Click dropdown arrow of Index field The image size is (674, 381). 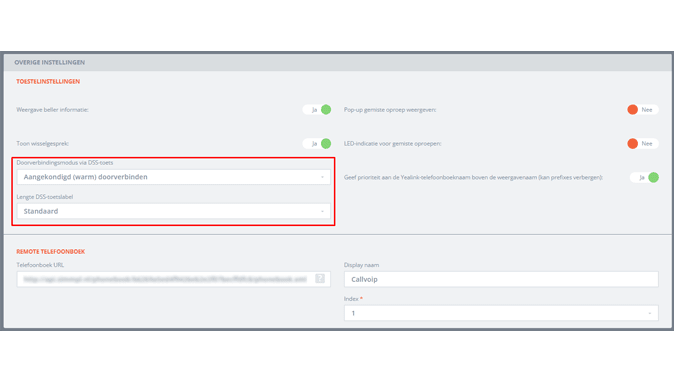[x=650, y=313]
